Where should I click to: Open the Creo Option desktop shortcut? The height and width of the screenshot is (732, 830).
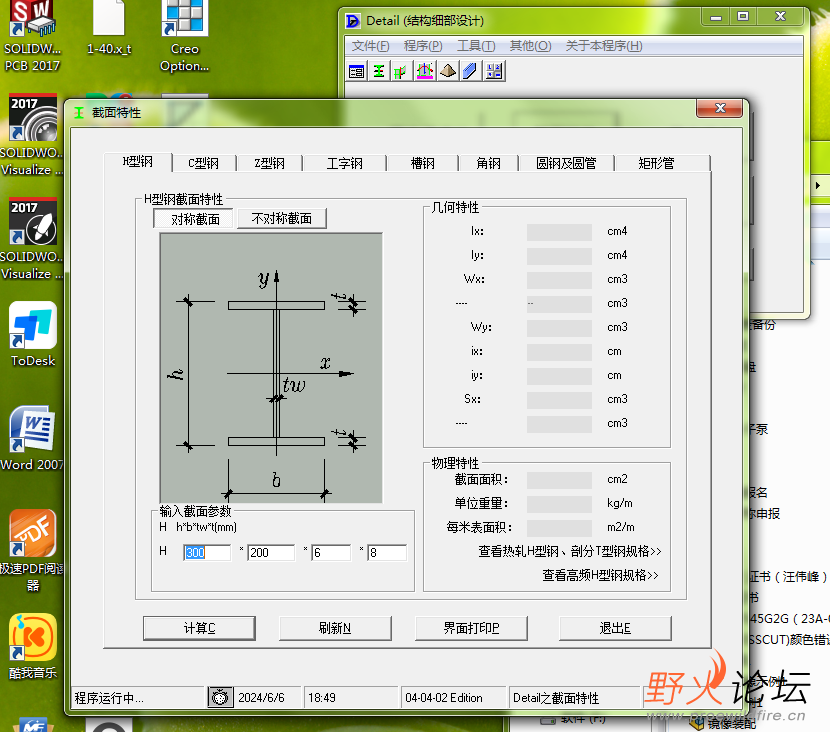tap(184, 36)
